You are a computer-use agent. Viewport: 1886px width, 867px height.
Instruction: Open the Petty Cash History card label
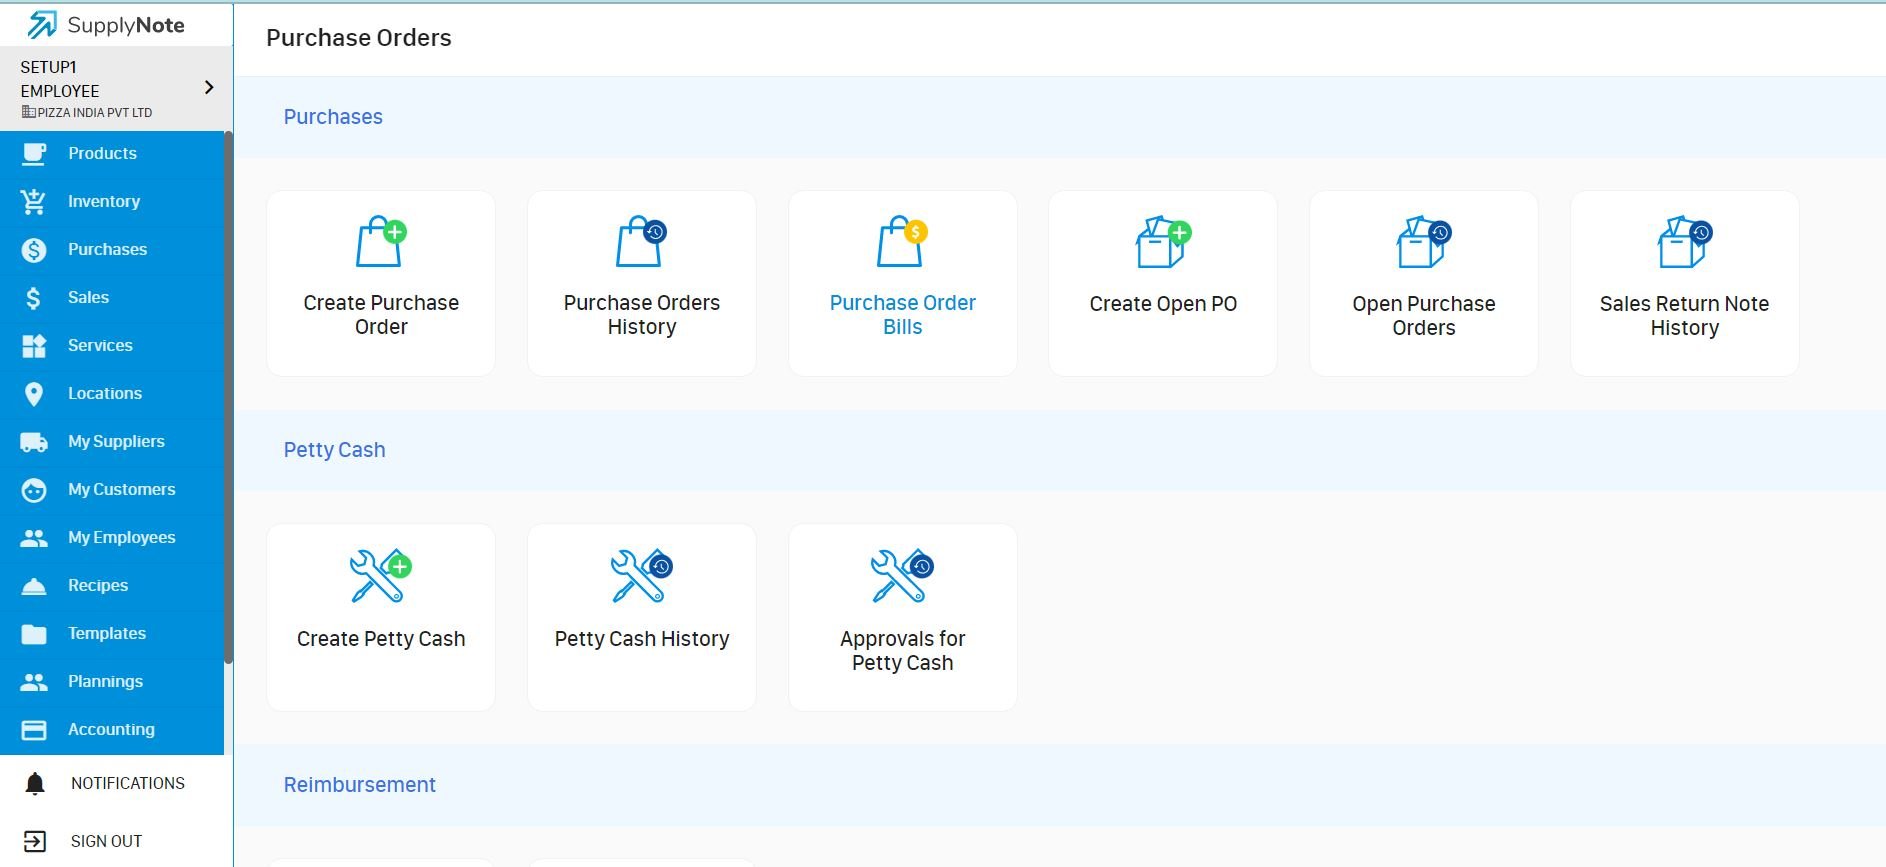[642, 639]
